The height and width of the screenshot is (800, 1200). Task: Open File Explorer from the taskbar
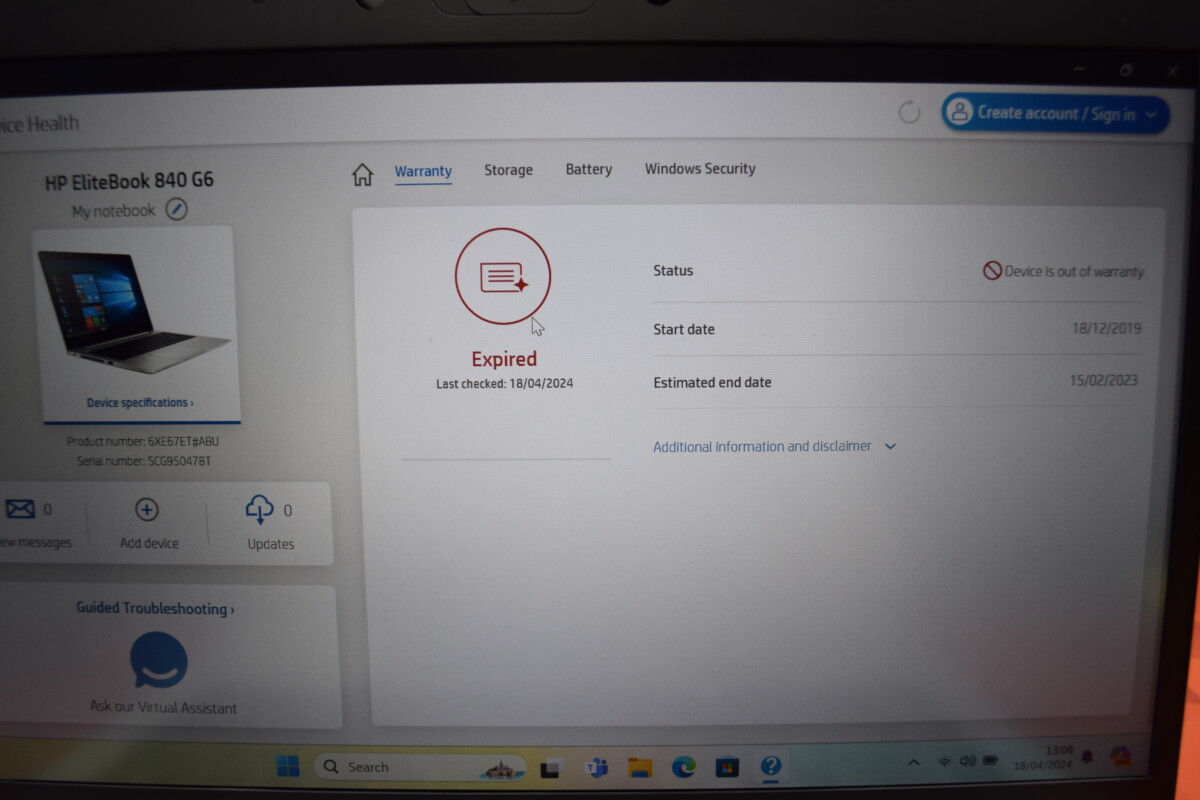pyautogui.click(x=640, y=768)
